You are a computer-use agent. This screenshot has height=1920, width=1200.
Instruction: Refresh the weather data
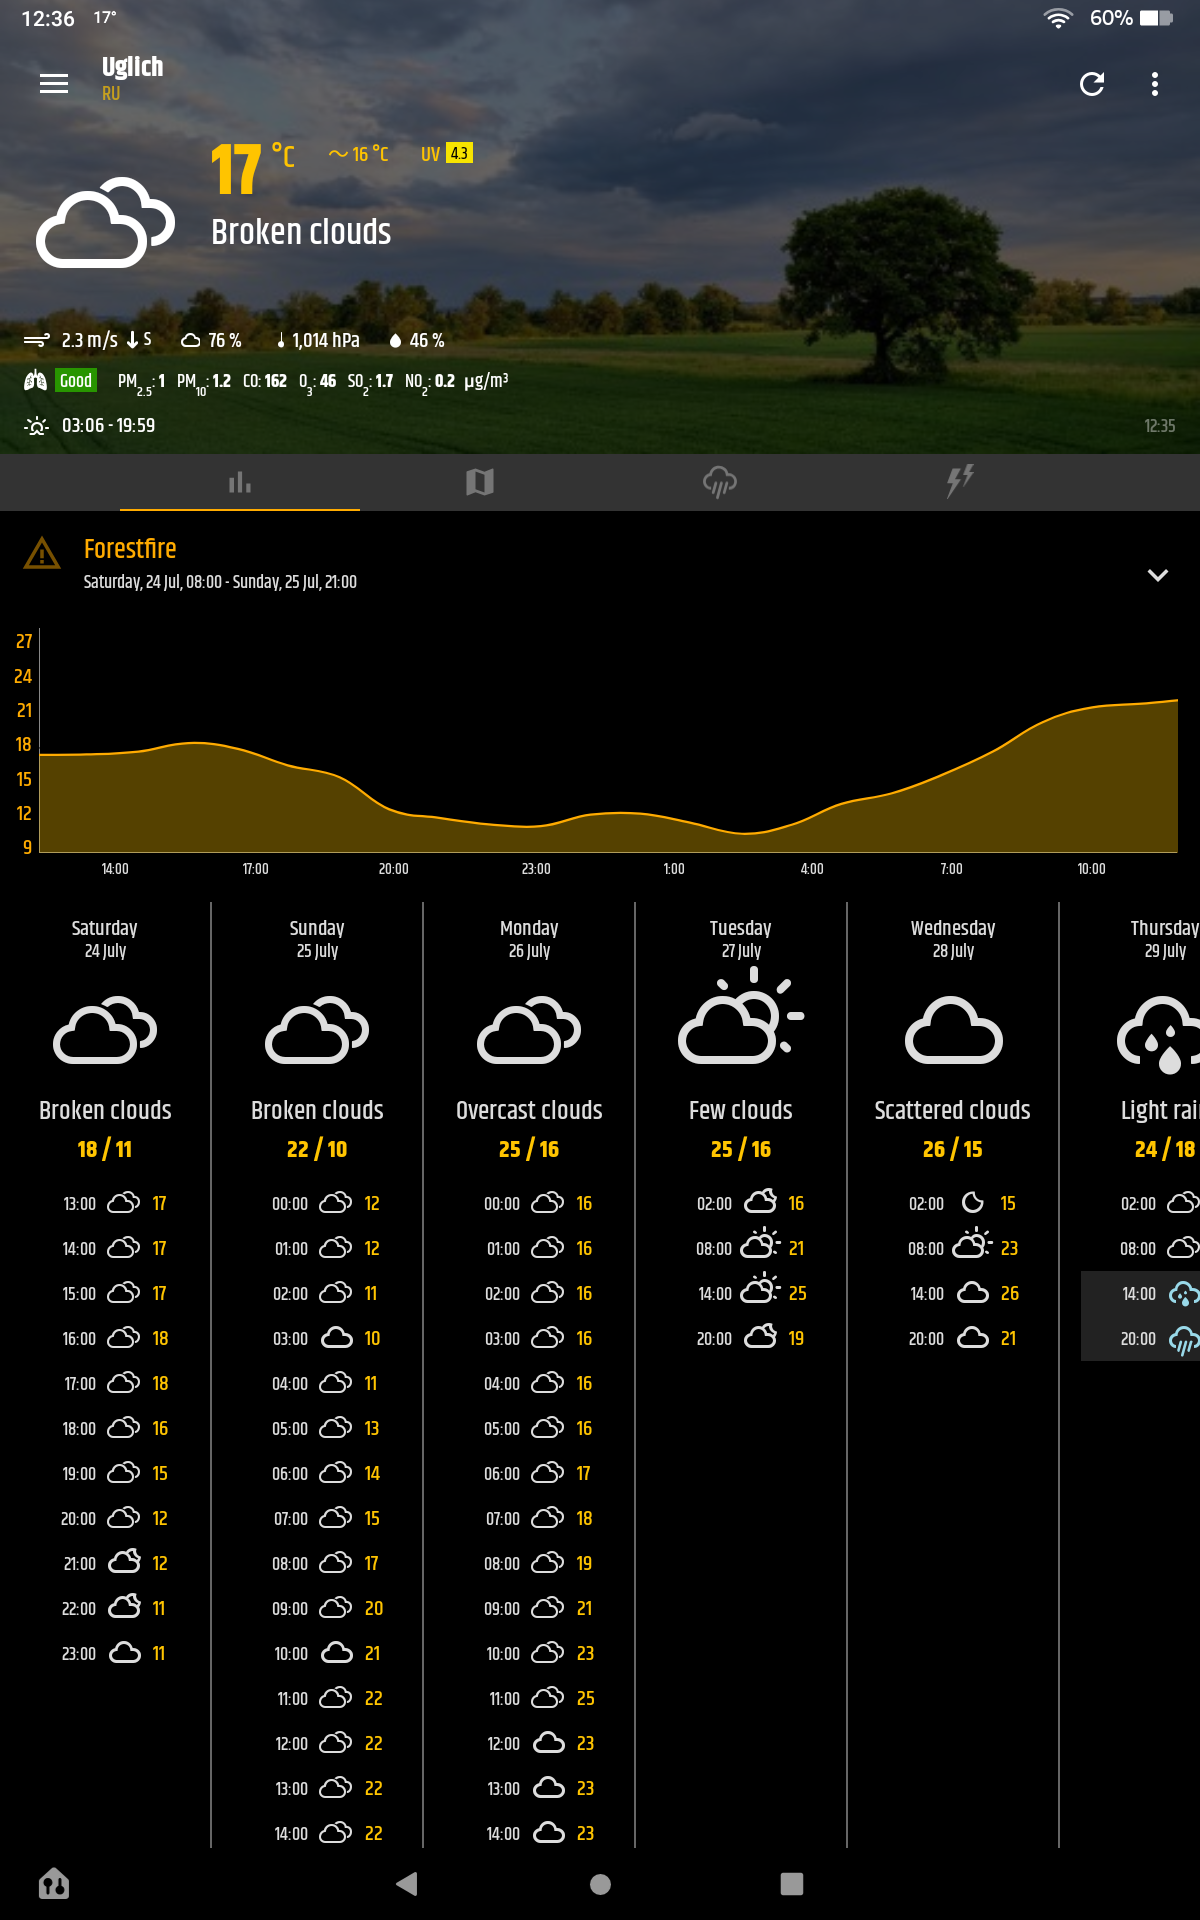click(x=1092, y=84)
